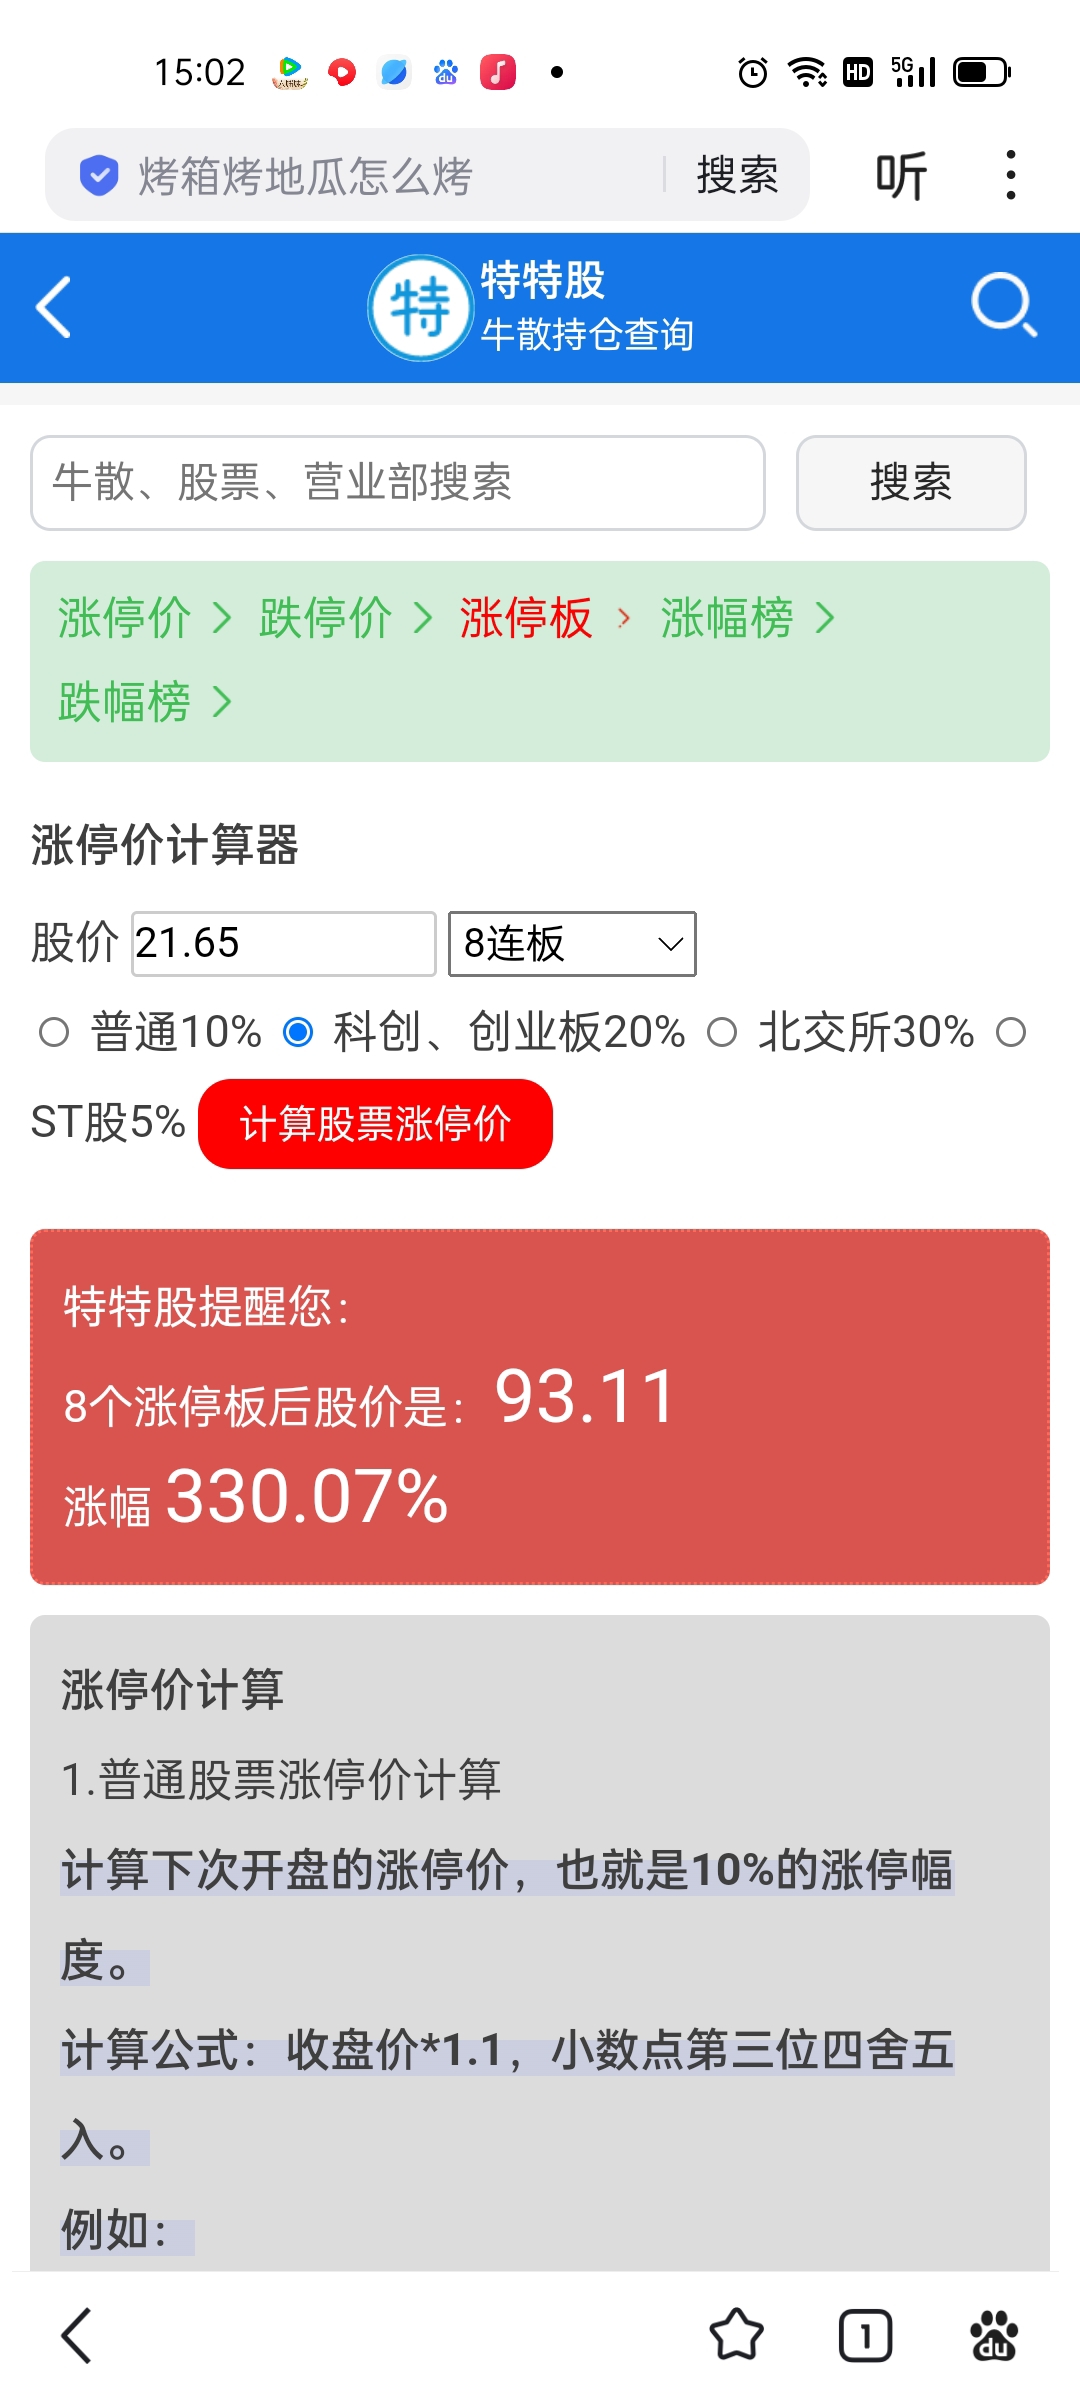Tap the blue back arrow in header
Screen dimensions: 1080x2400
(x=54, y=307)
